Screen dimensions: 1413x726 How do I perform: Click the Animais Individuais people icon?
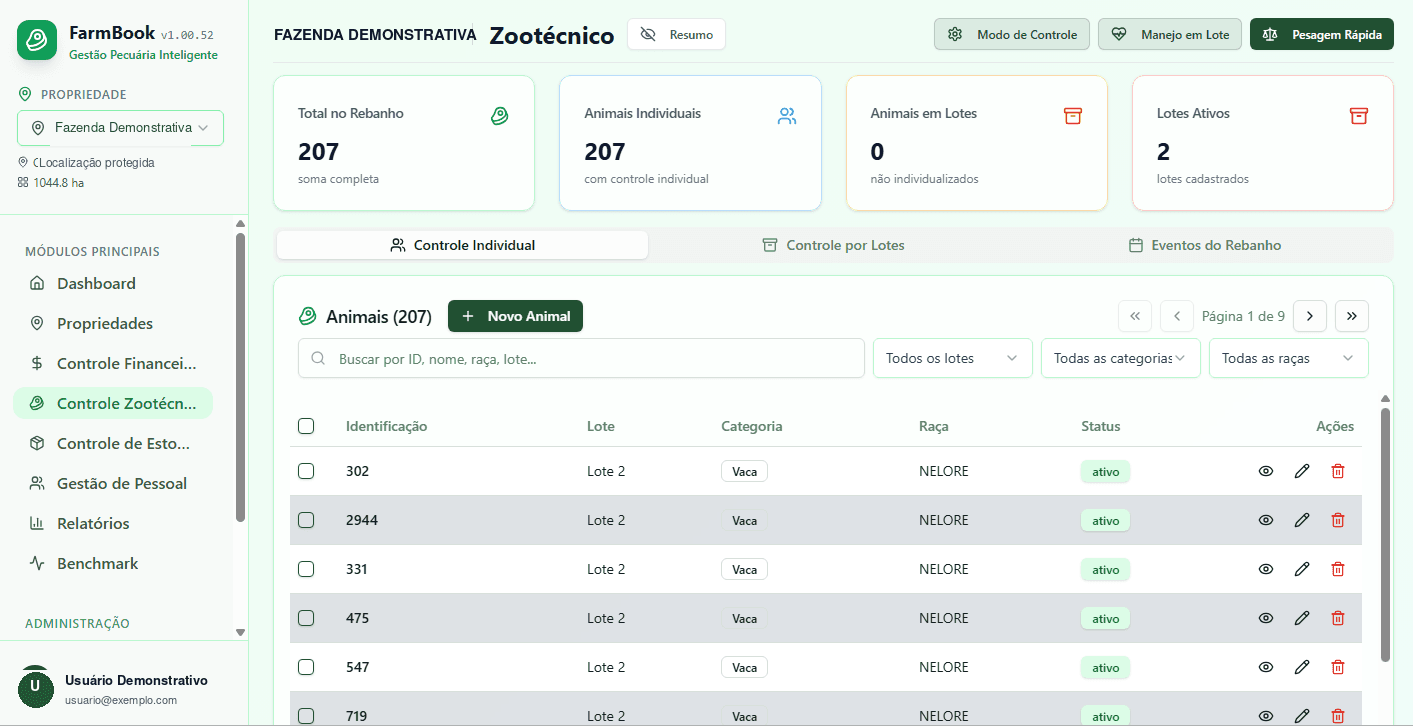tap(787, 116)
